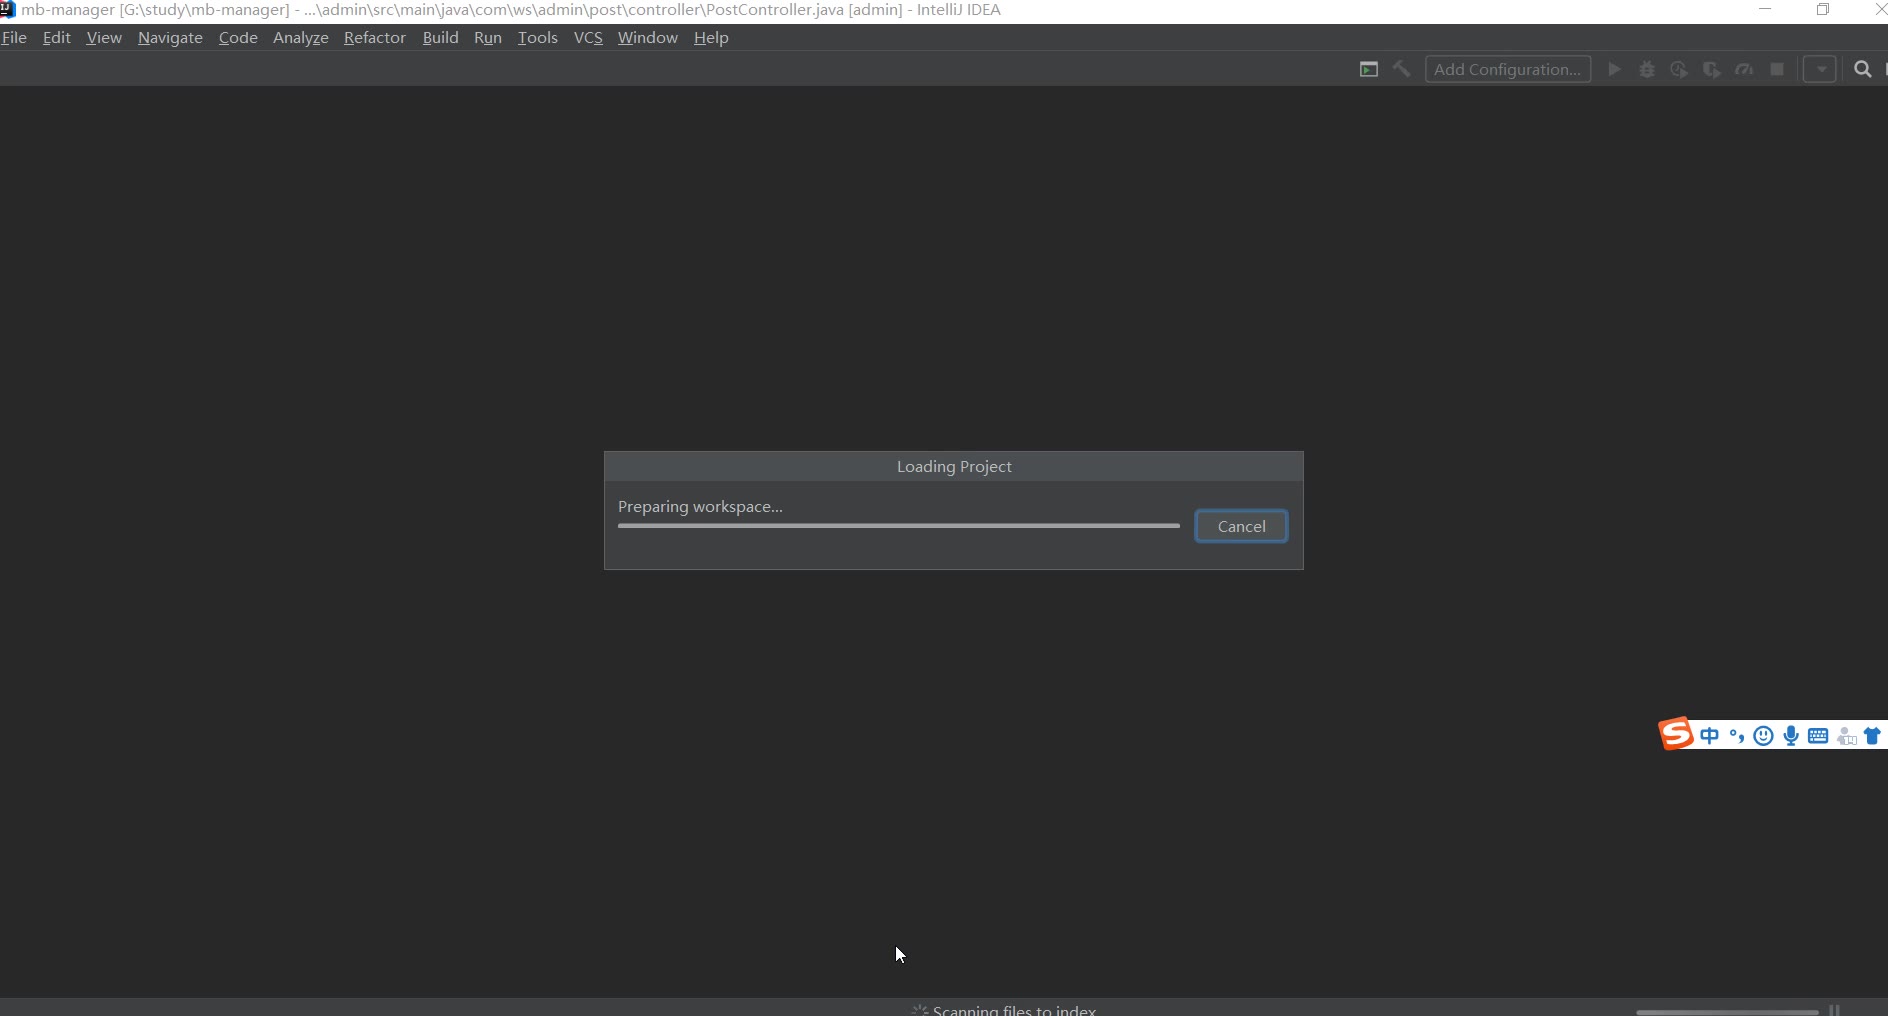Click the Sogou microphone voice input icon

click(1791, 736)
